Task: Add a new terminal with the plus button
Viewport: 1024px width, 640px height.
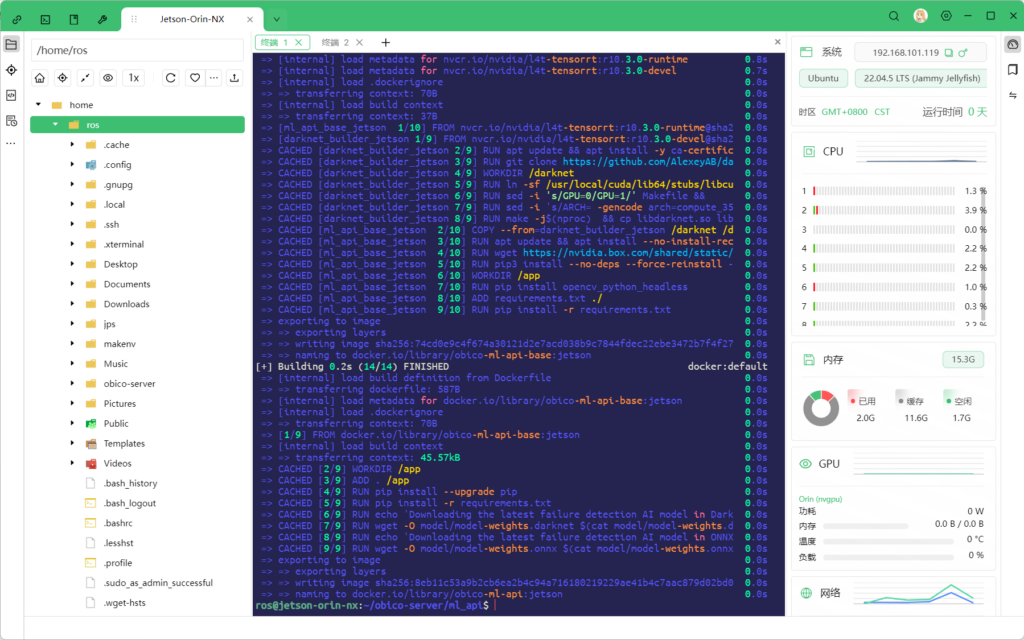Action: 386,42
